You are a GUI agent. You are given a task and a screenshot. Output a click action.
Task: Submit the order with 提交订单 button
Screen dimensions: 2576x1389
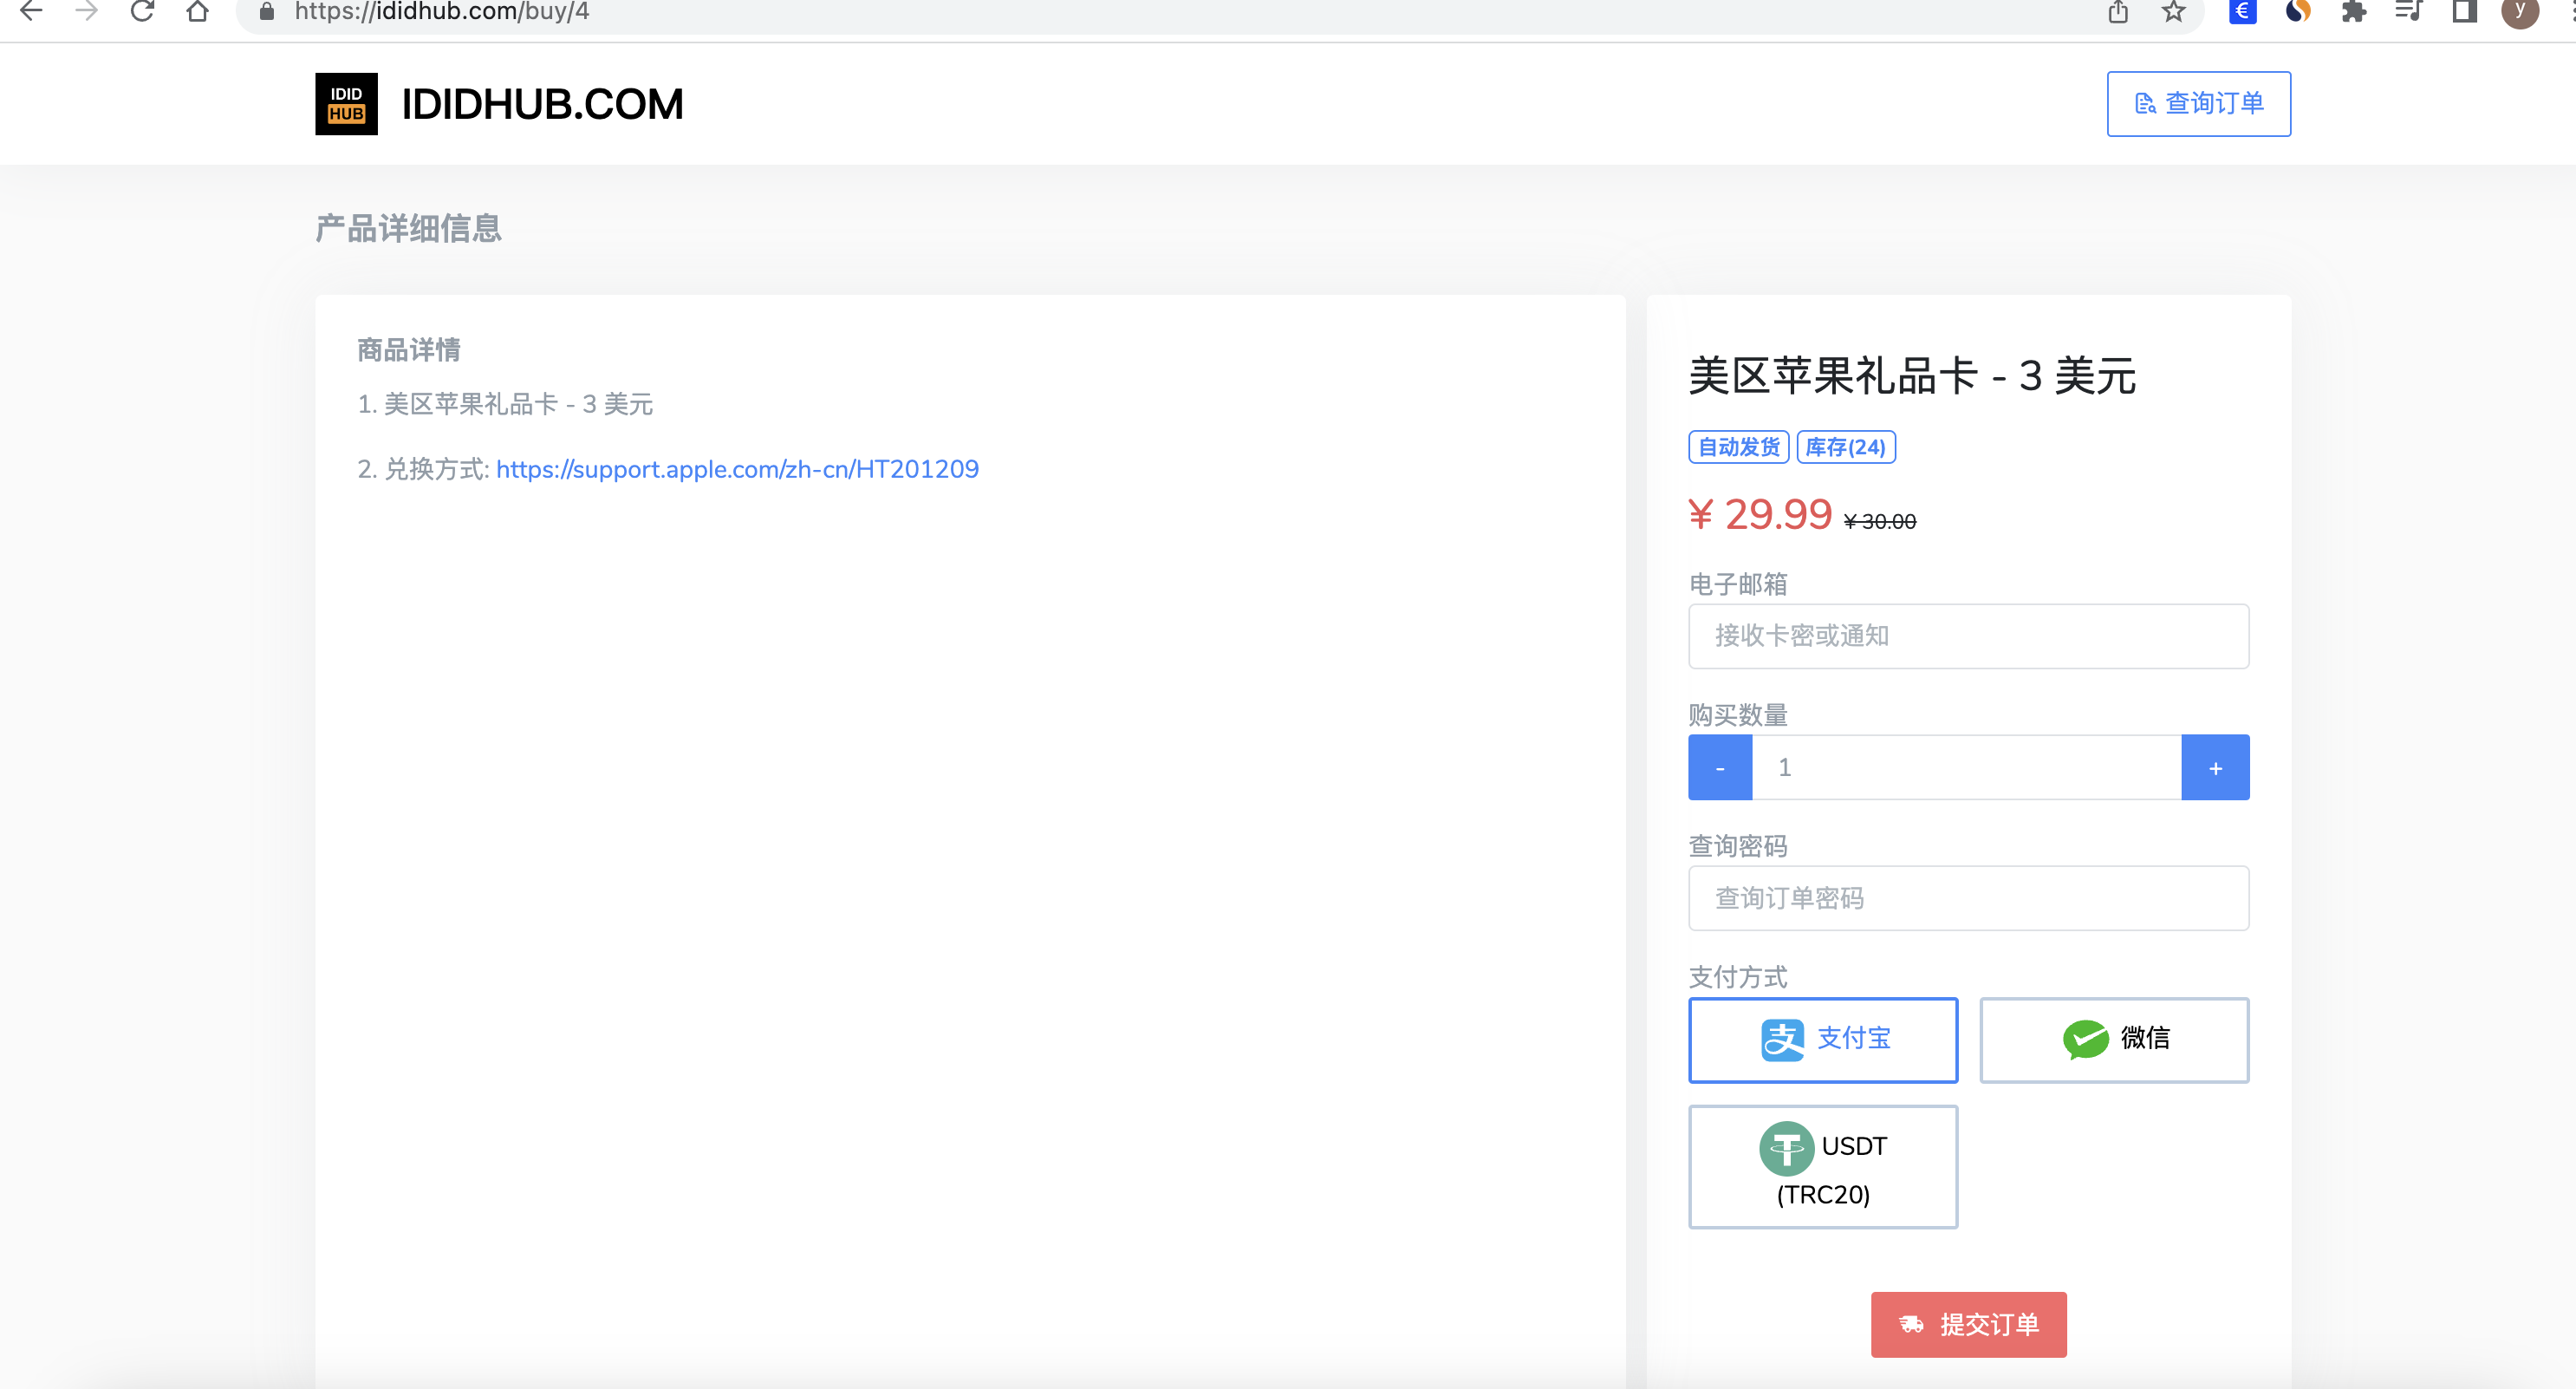pos(1968,1324)
